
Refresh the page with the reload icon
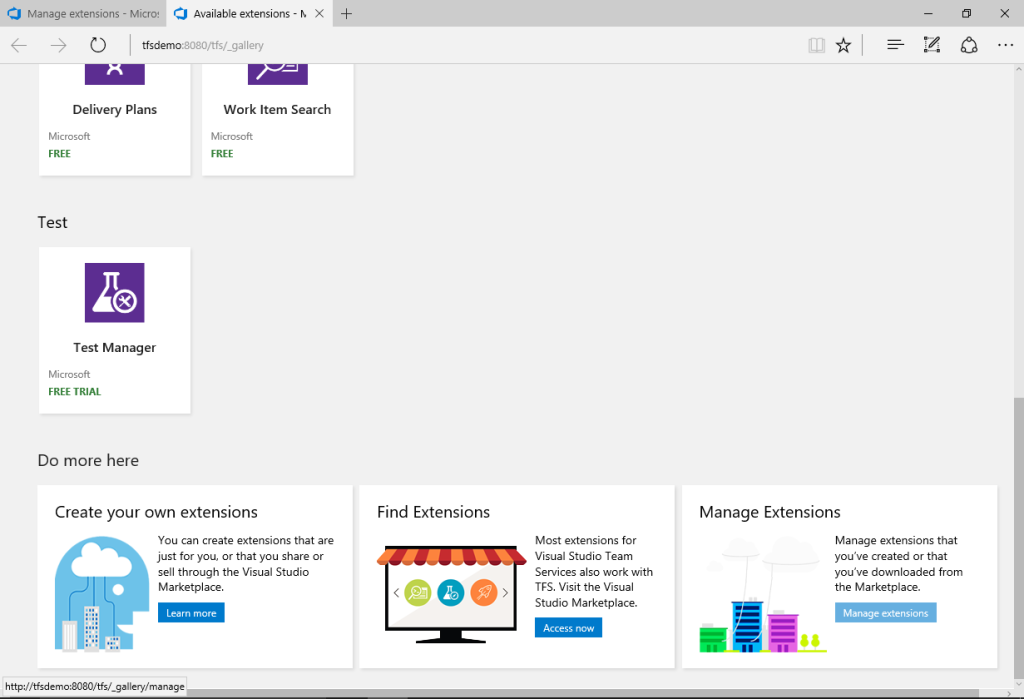click(x=97, y=44)
